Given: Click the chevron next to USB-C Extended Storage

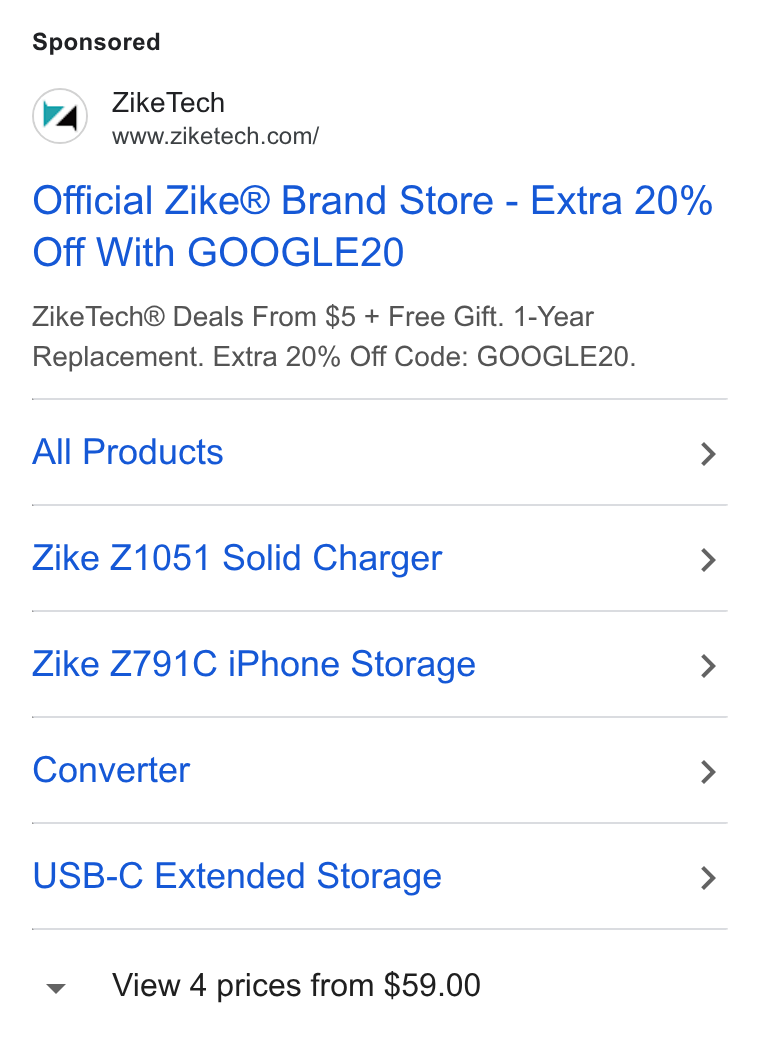Looking at the screenshot, I should (x=708, y=878).
